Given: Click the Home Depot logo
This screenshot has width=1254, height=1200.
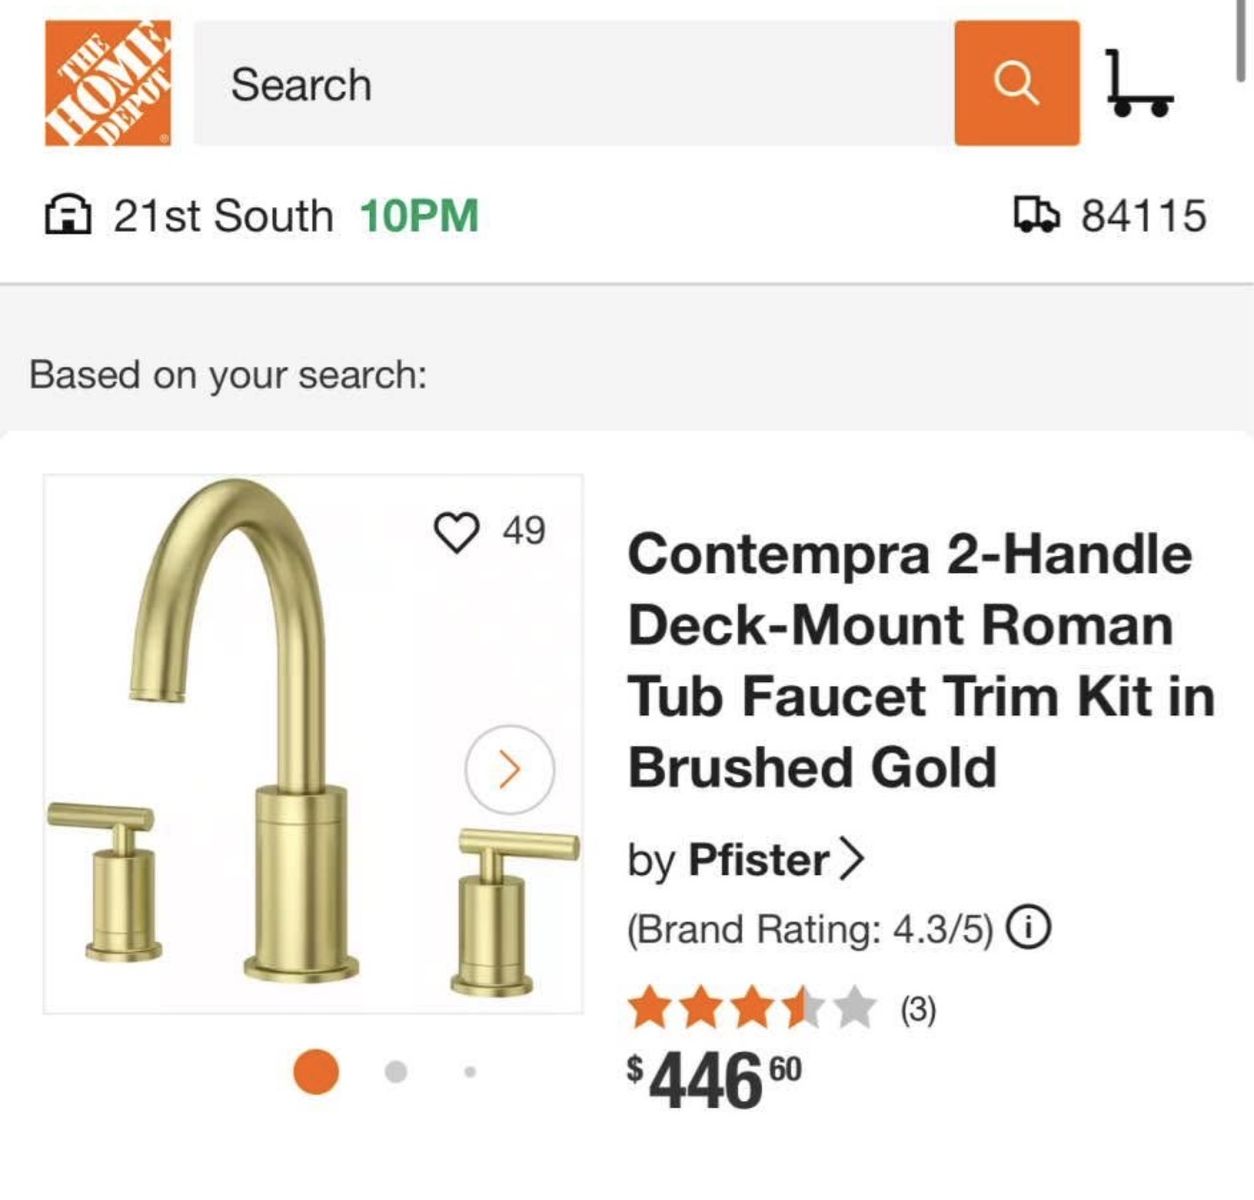Looking at the screenshot, I should (107, 83).
